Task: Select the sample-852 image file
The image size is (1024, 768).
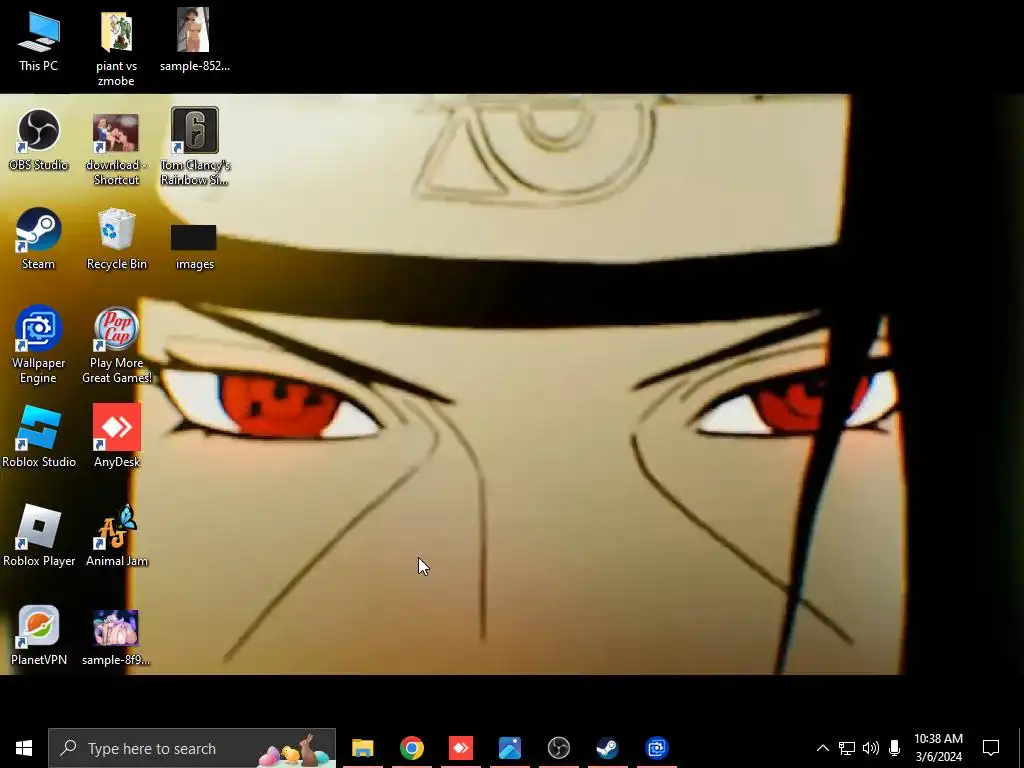Action: 194,41
